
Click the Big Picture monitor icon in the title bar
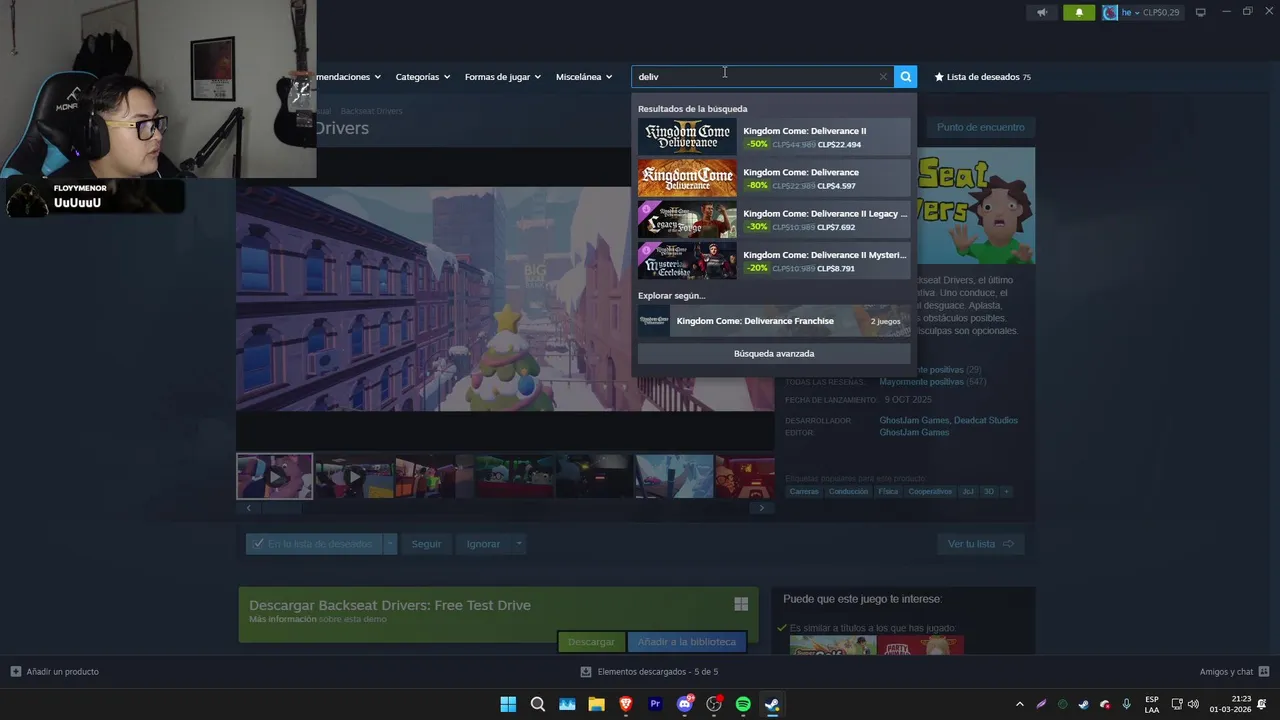(1201, 12)
